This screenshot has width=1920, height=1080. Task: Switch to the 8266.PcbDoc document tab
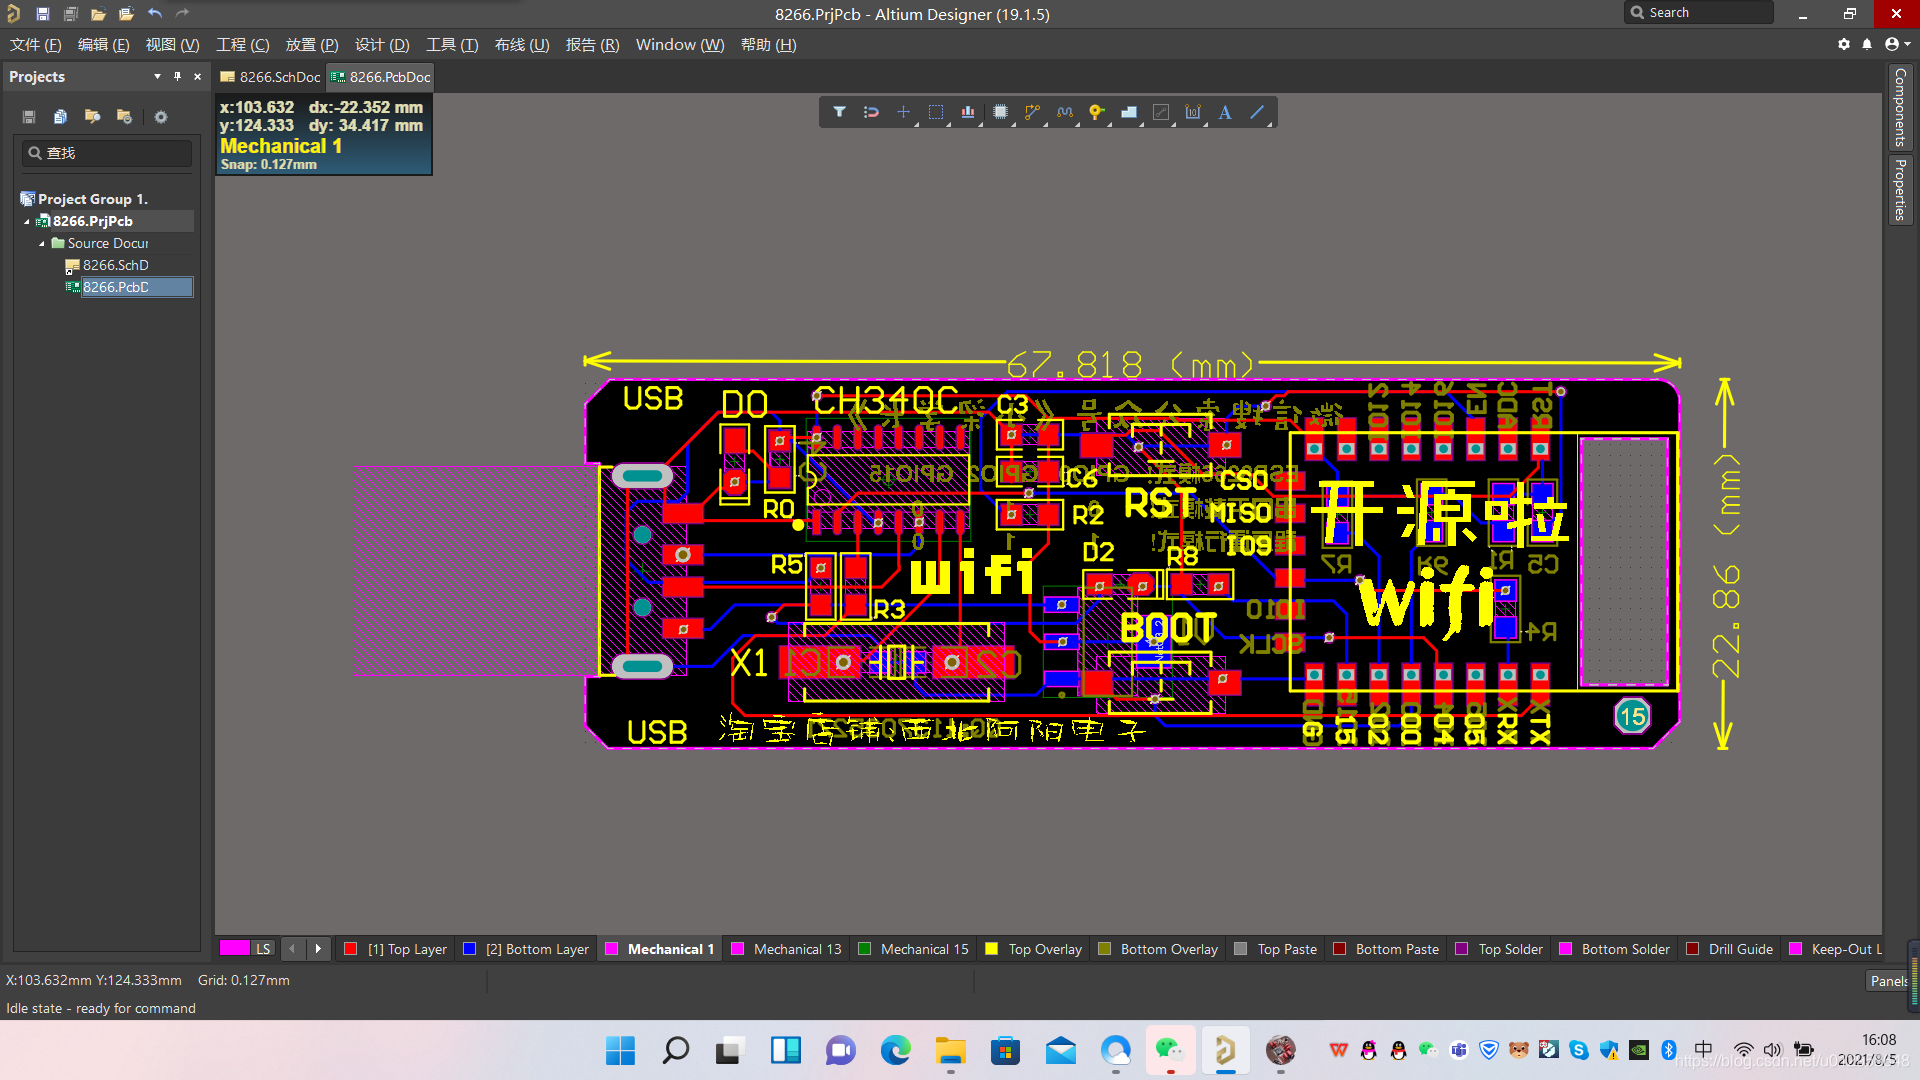pyautogui.click(x=380, y=77)
